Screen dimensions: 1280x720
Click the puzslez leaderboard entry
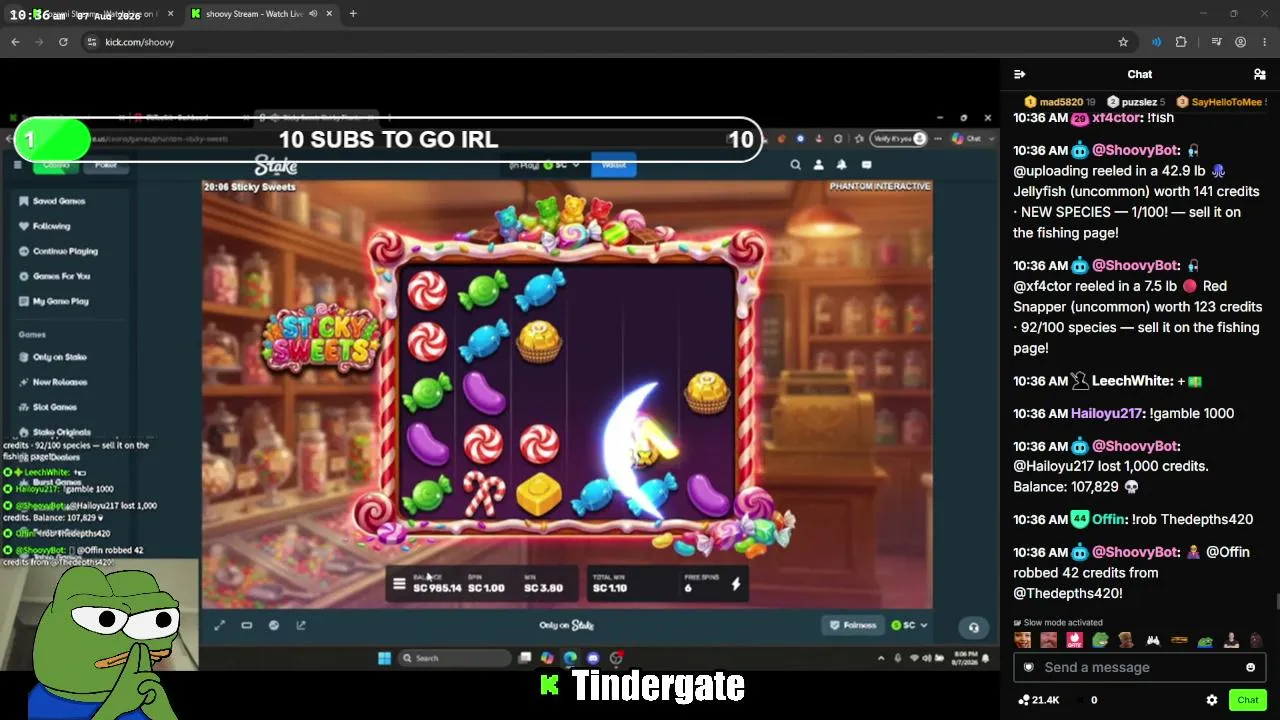coord(1136,102)
